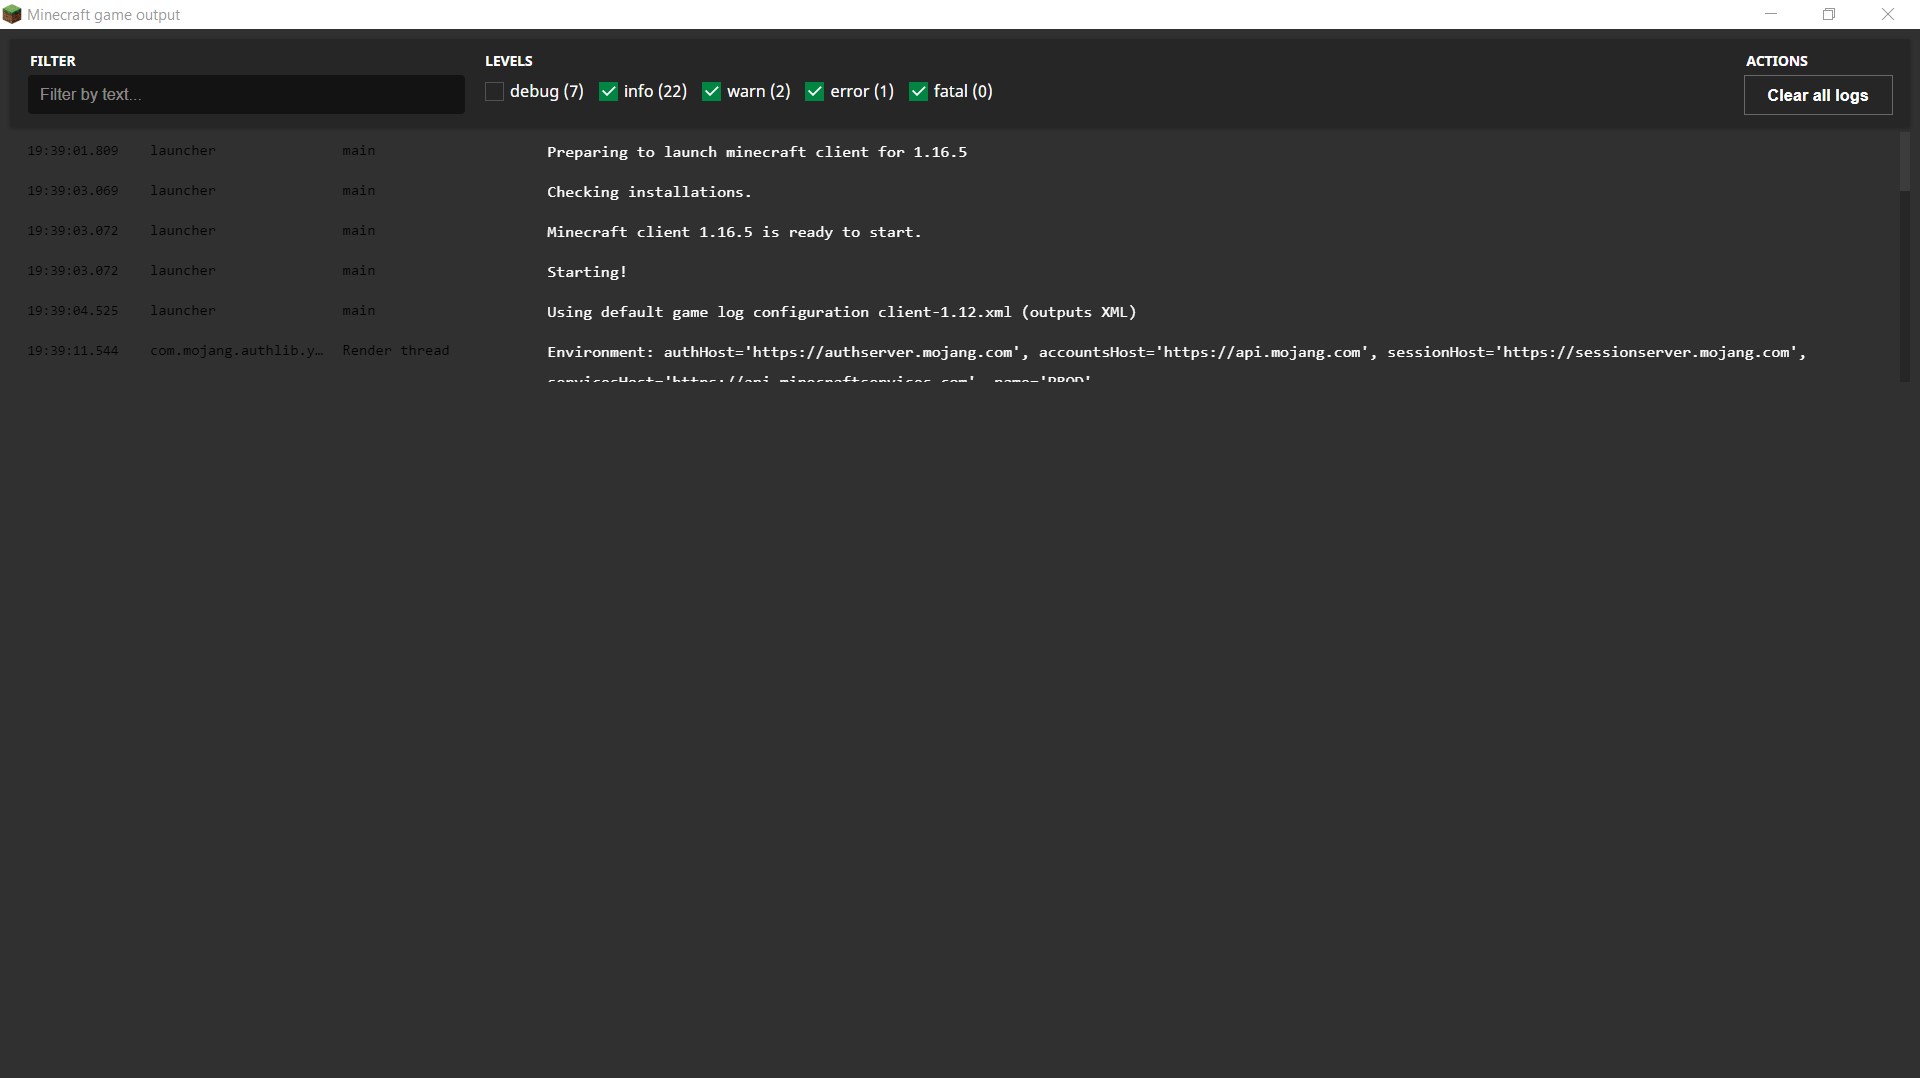Restore down the Minecraft game output window

(x=1829, y=14)
